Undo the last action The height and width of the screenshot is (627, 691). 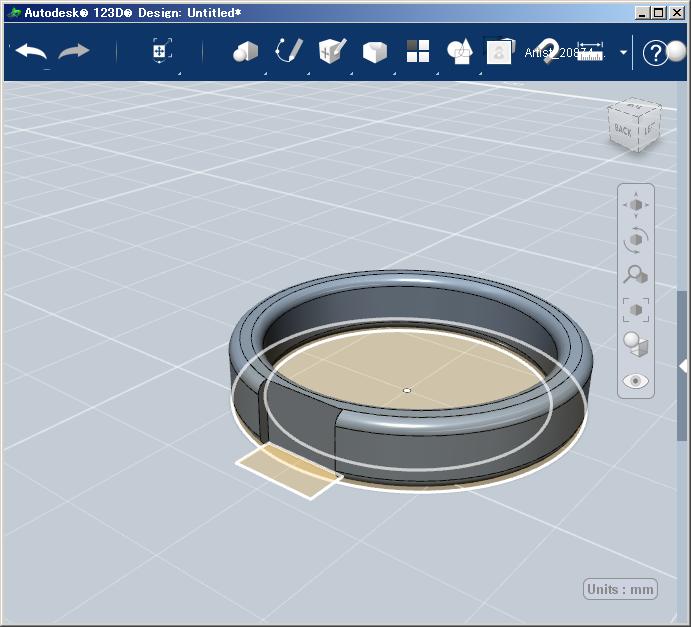click(x=31, y=52)
